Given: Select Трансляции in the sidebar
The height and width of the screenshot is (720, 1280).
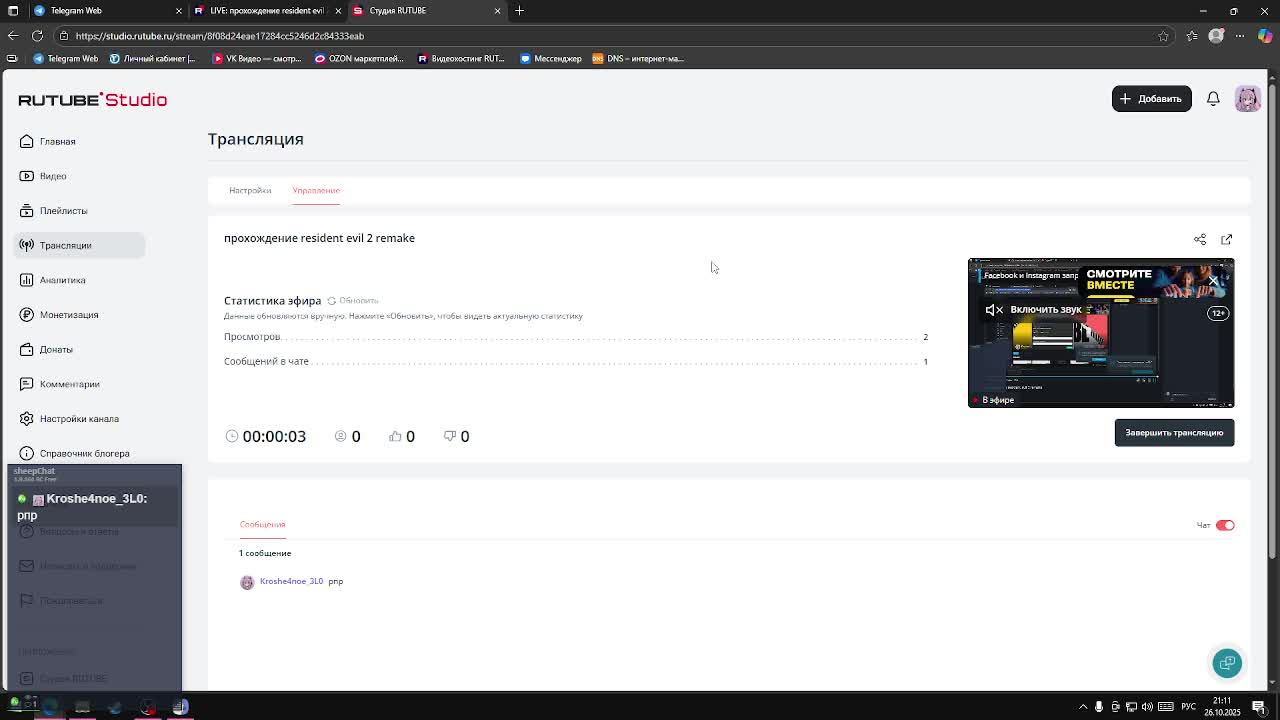Looking at the screenshot, I should (x=78, y=245).
